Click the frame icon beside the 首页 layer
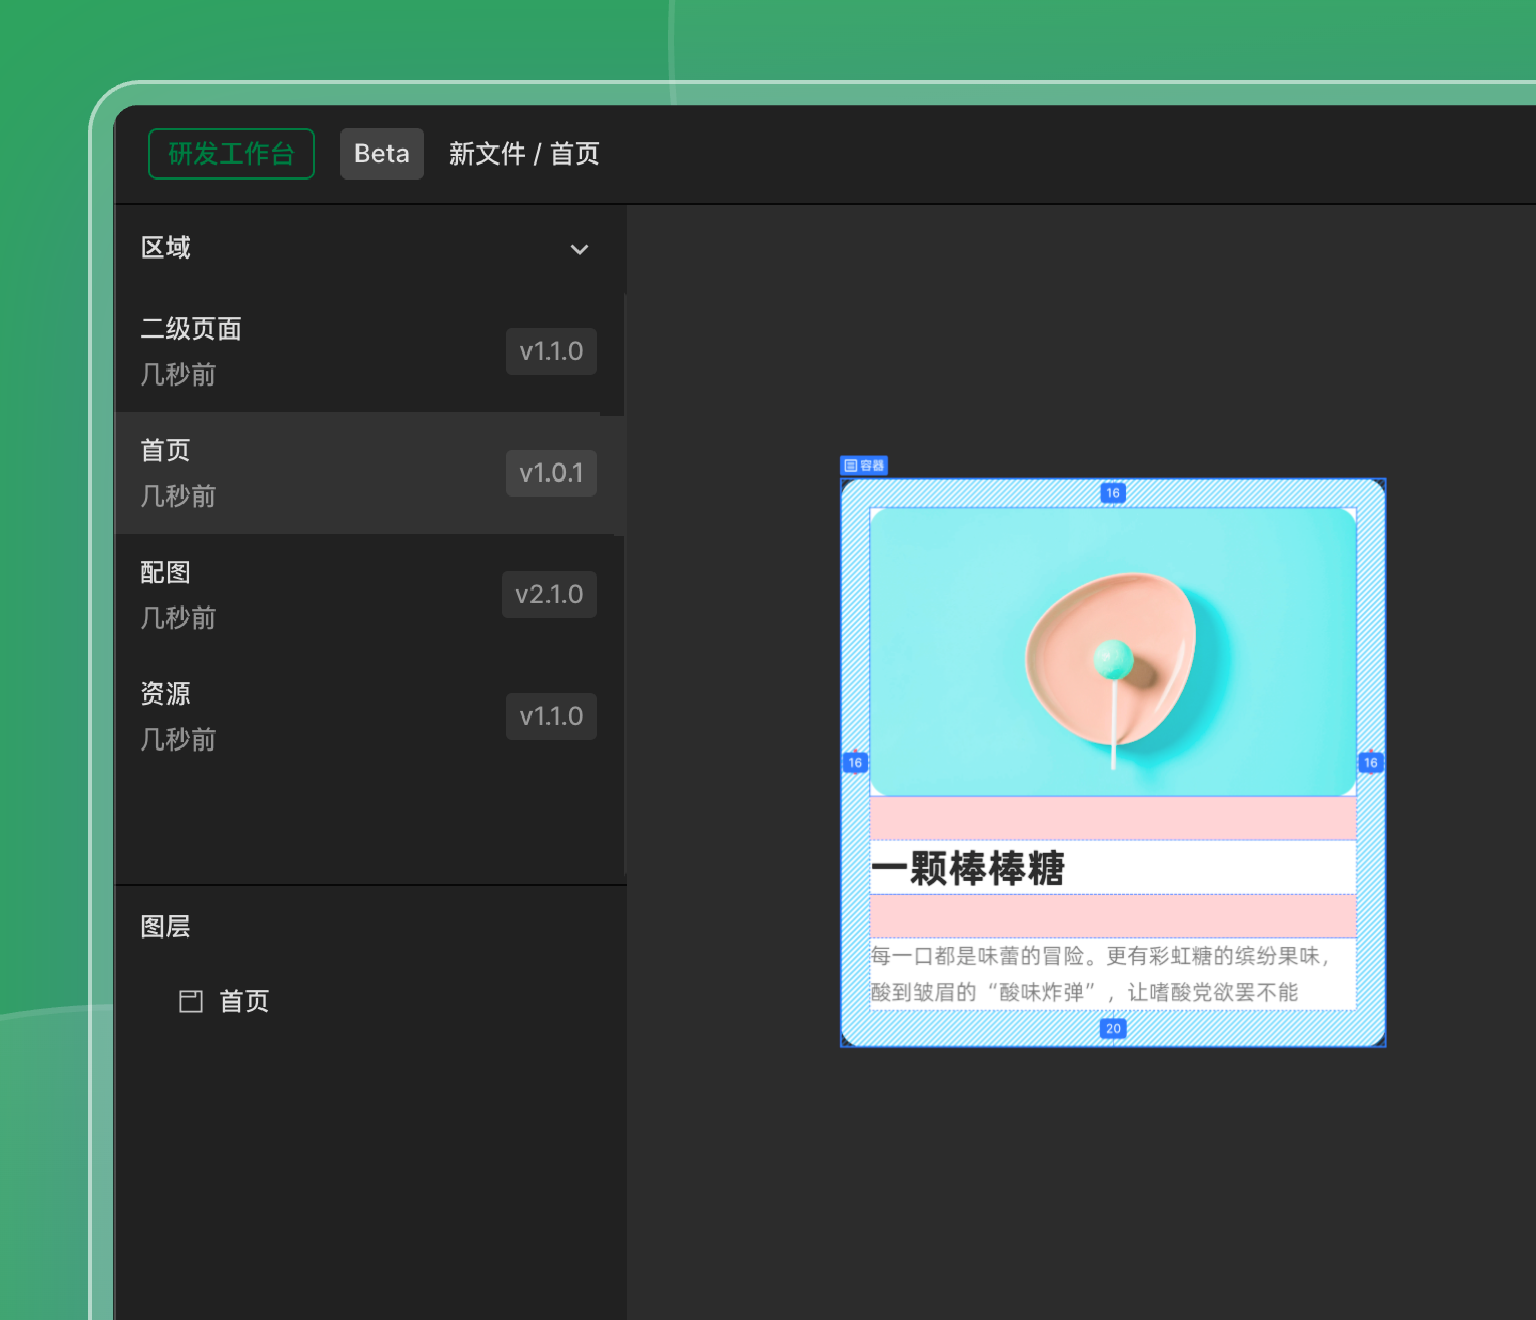 (191, 1001)
